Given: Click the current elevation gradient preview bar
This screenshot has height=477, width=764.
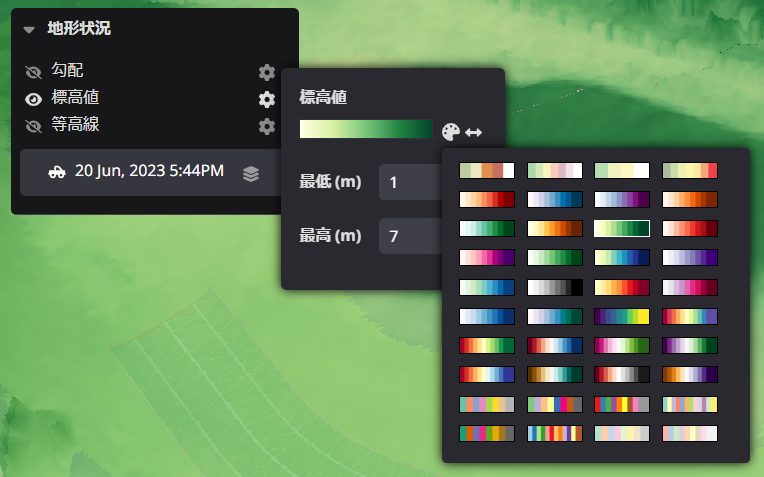Looking at the screenshot, I should (366, 129).
